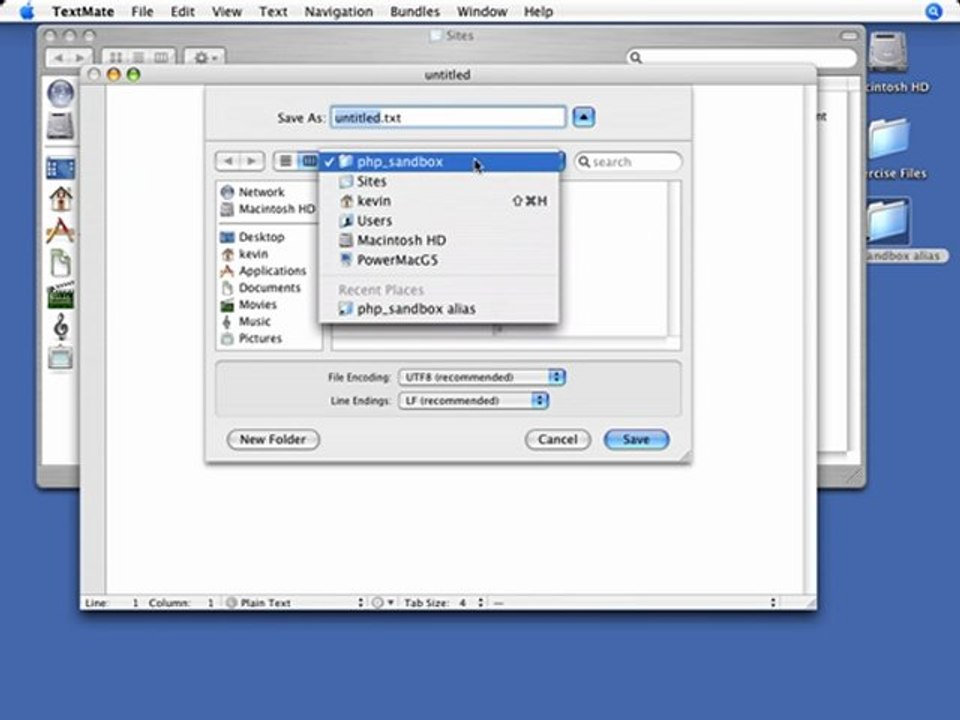Image resolution: width=960 pixels, height=720 pixels.
Task: Choose php_sandbox alias under Recent Places
Action: (439, 309)
